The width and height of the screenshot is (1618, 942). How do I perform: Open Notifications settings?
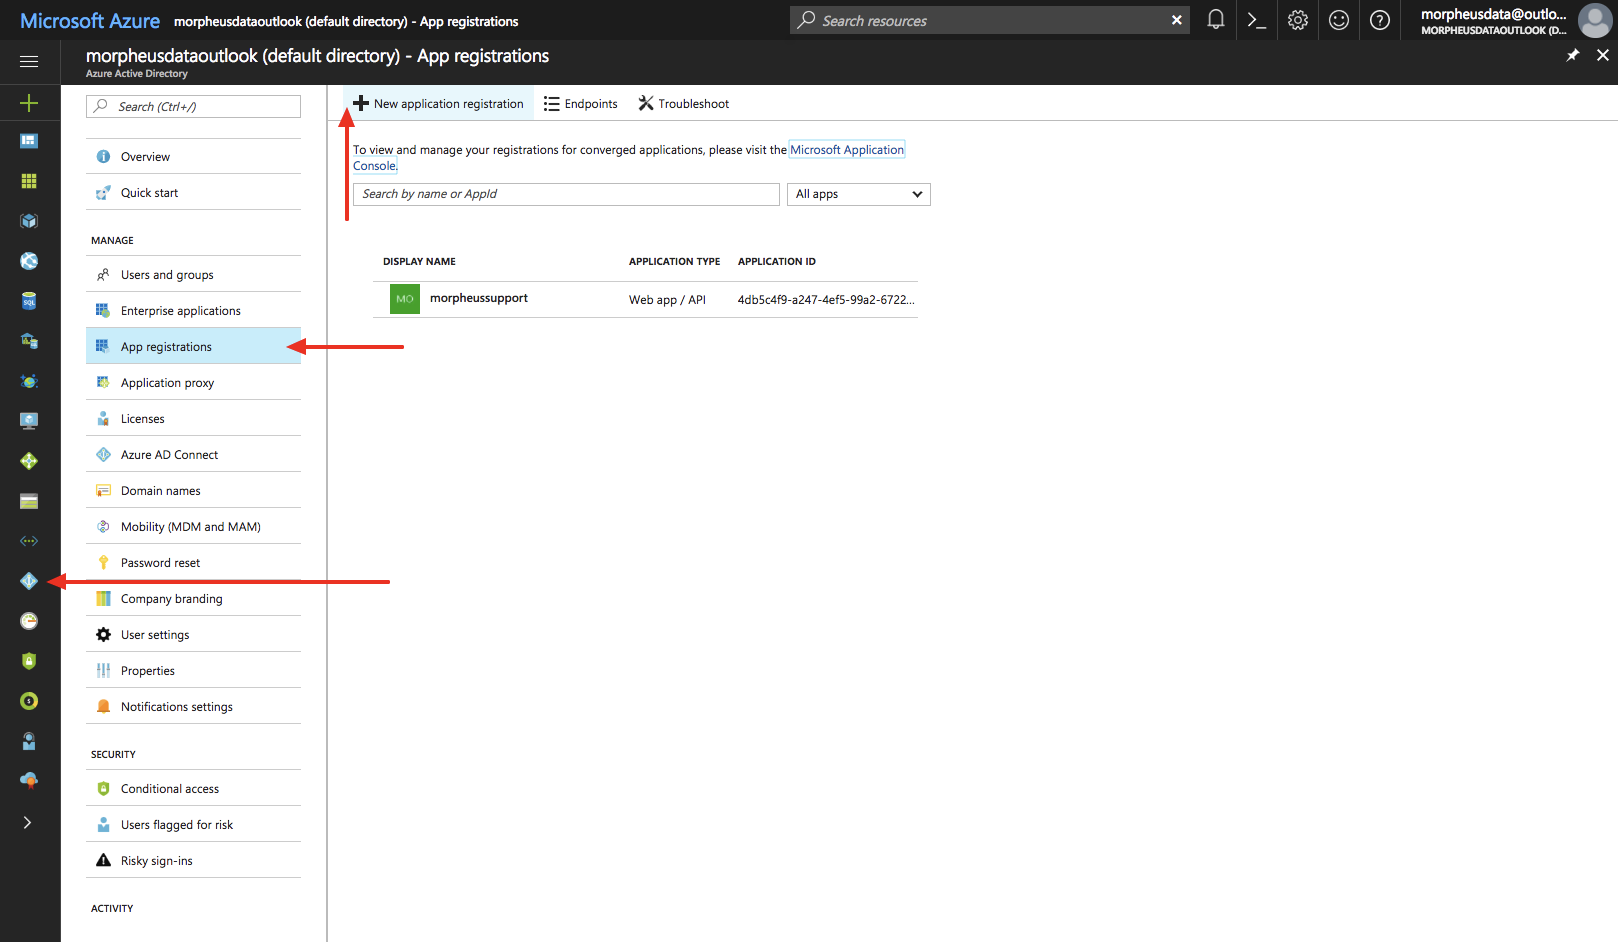(194, 707)
